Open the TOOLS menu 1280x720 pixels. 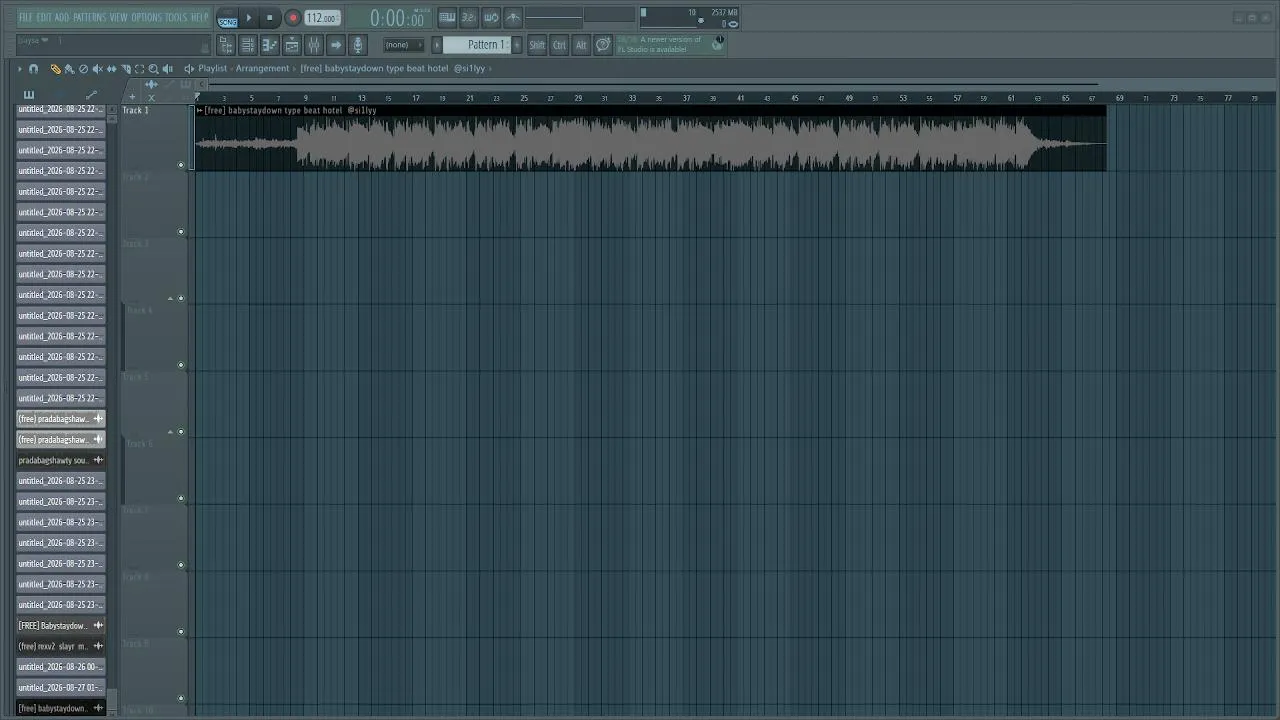(x=176, y=18)
